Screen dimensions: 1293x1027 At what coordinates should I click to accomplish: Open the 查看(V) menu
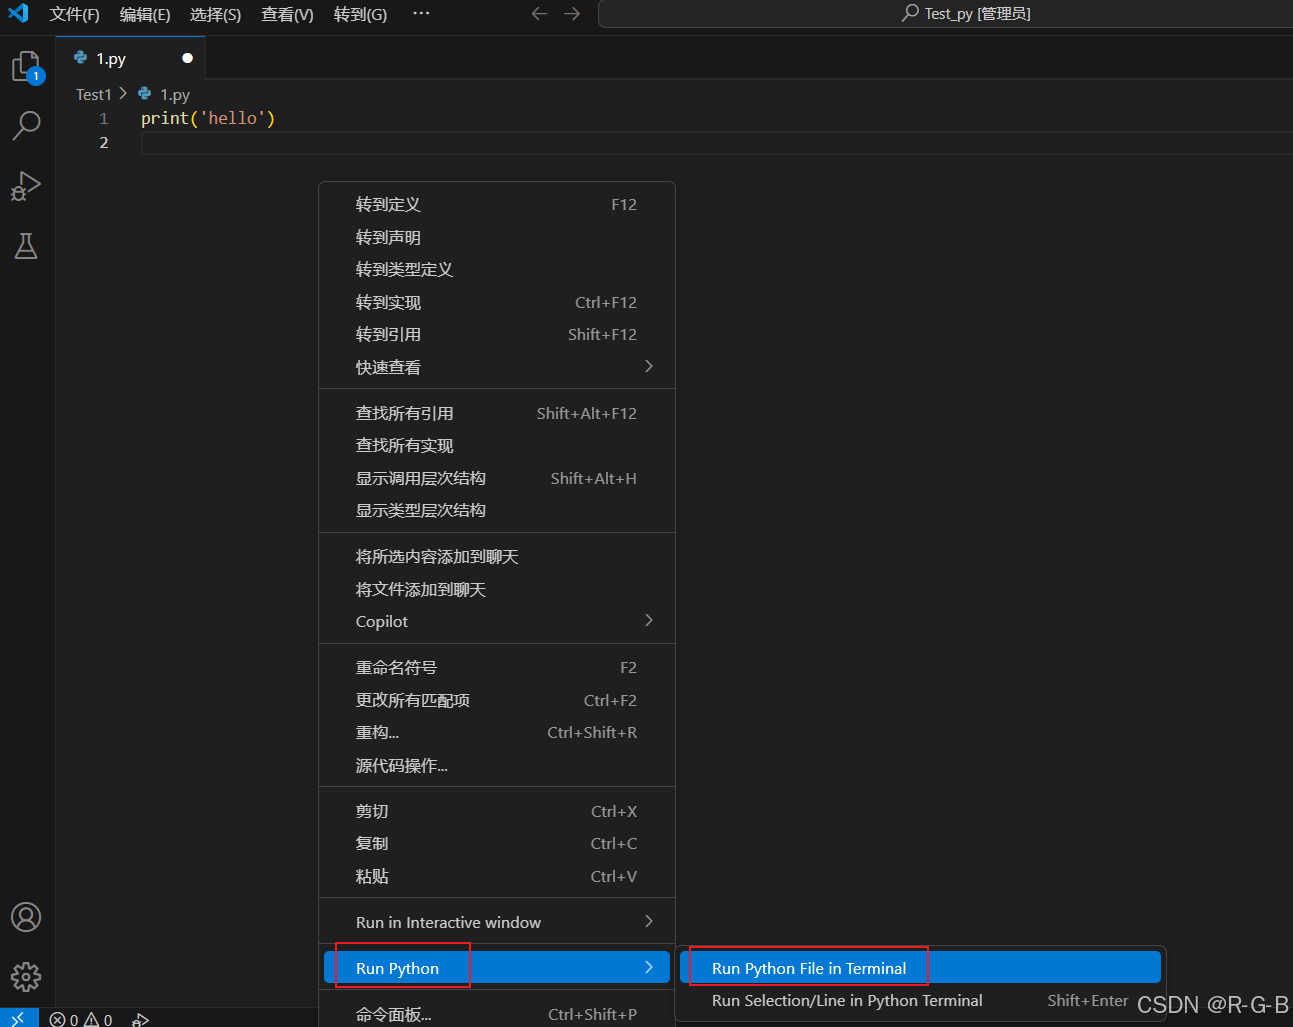(x=287, y=14)
